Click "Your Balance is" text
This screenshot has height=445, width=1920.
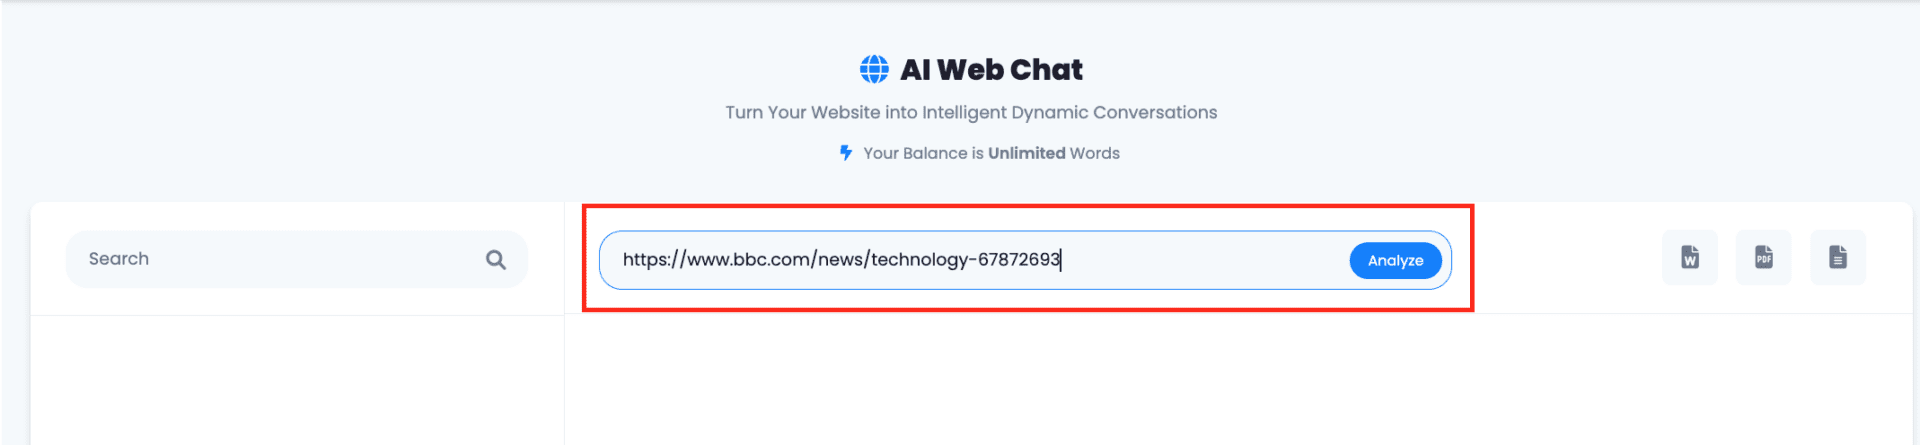(923, 153)
